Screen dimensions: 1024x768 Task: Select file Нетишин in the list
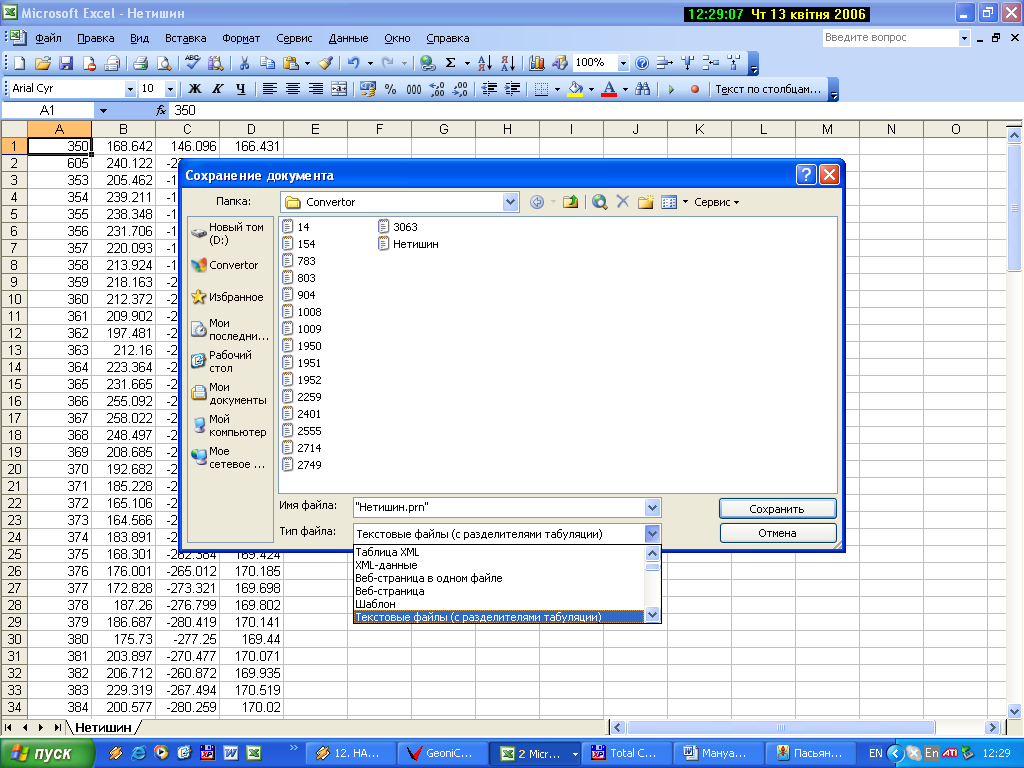408,244
